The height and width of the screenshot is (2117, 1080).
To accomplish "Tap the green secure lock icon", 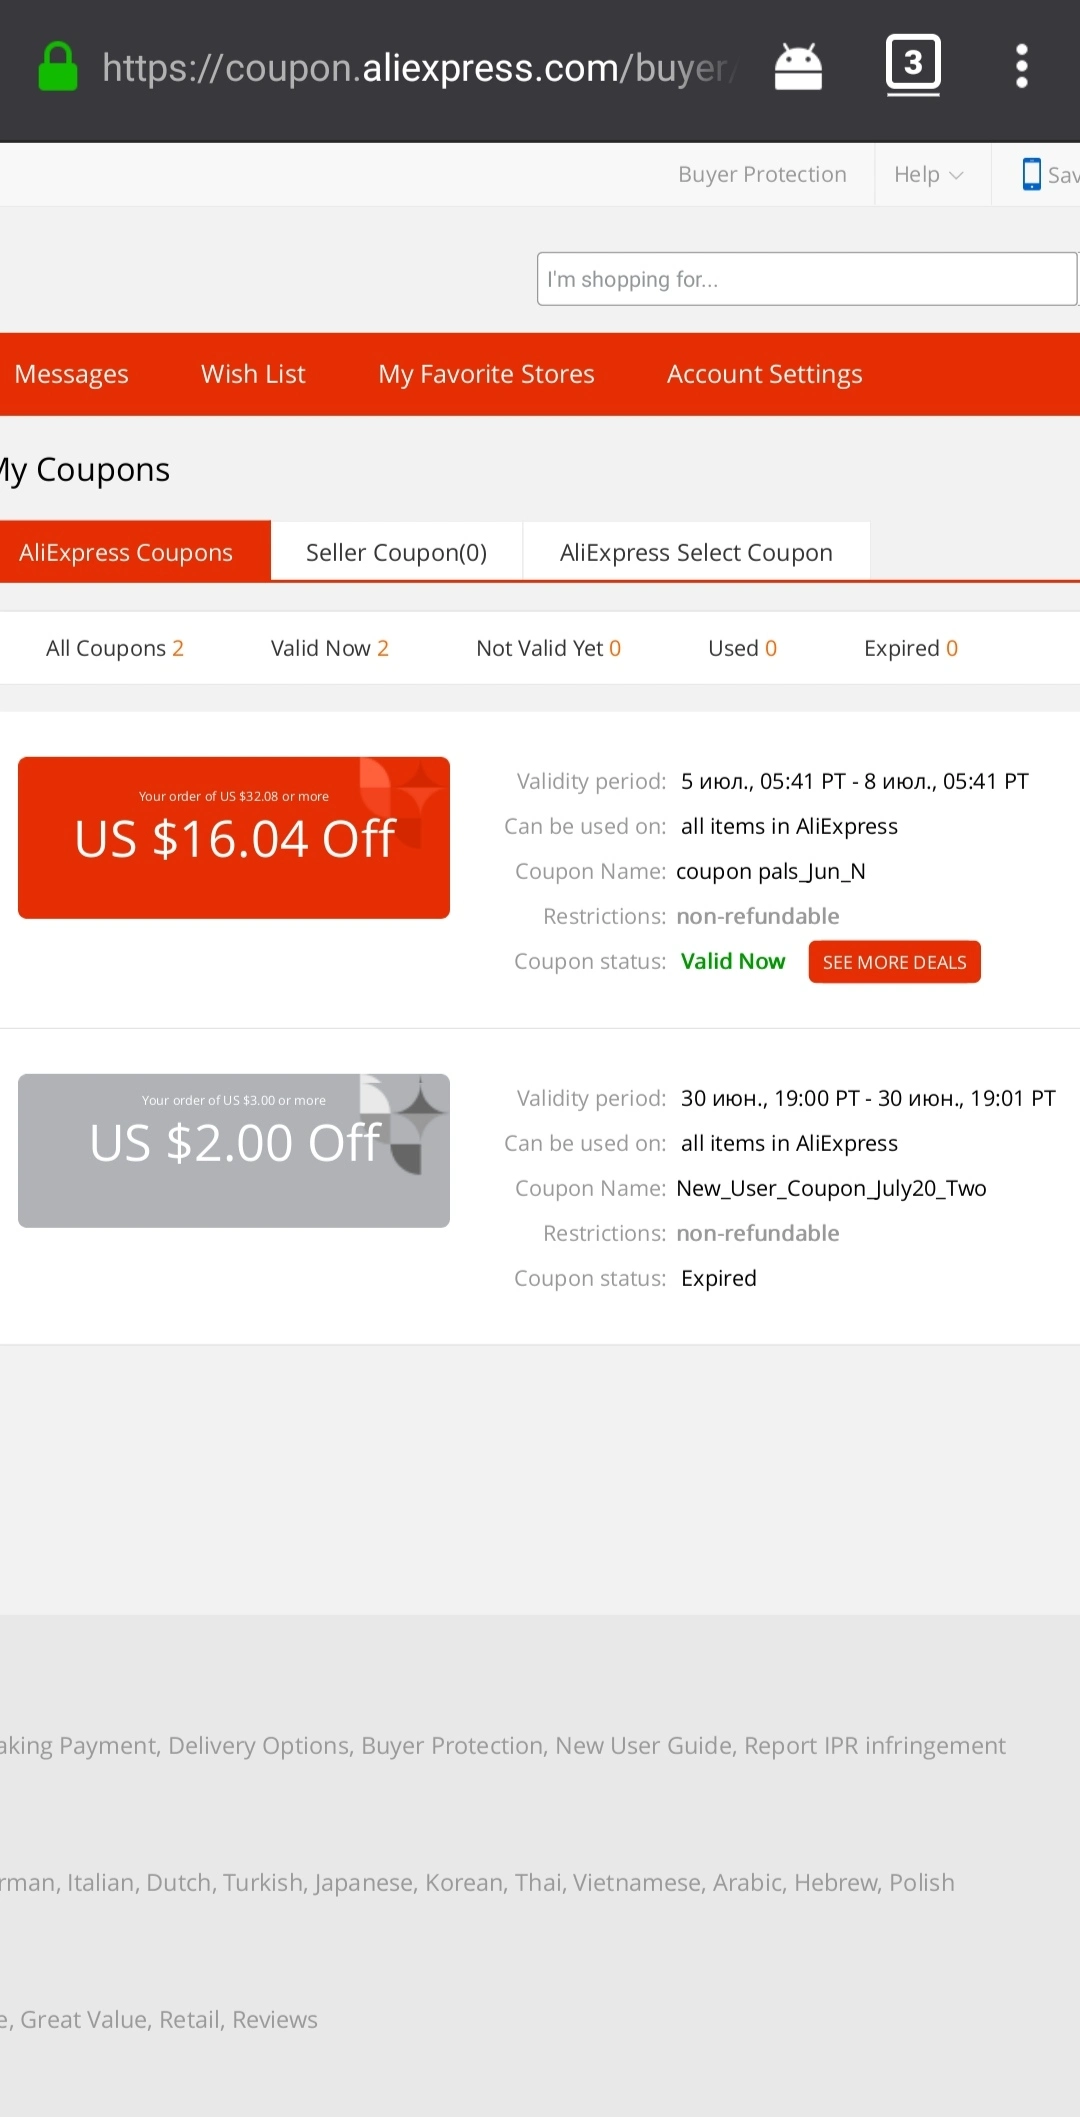I will click(x=58, y=67).
